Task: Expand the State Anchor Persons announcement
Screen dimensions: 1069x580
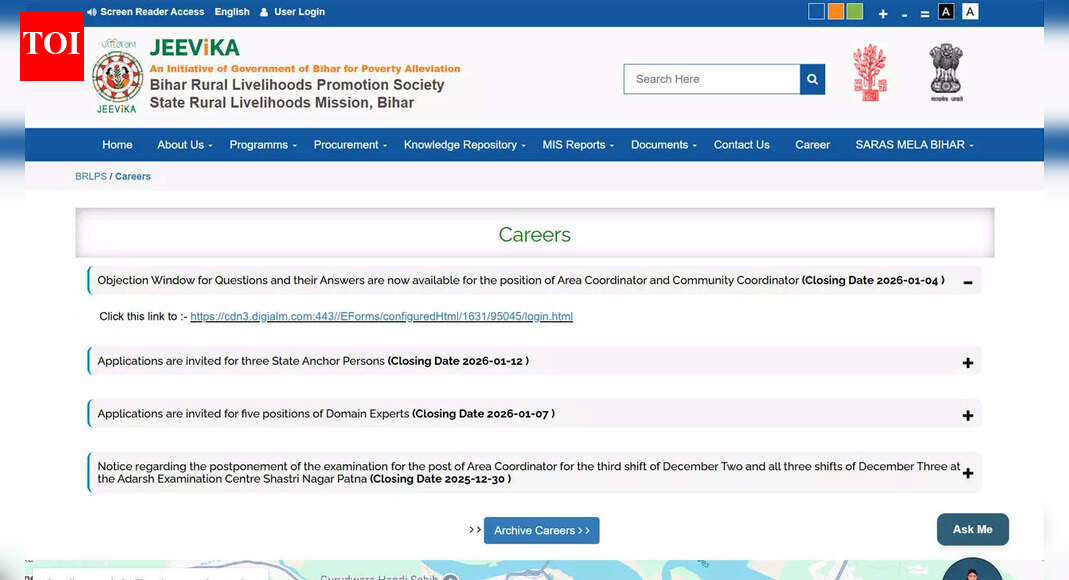Action: [x=967, y=363]
